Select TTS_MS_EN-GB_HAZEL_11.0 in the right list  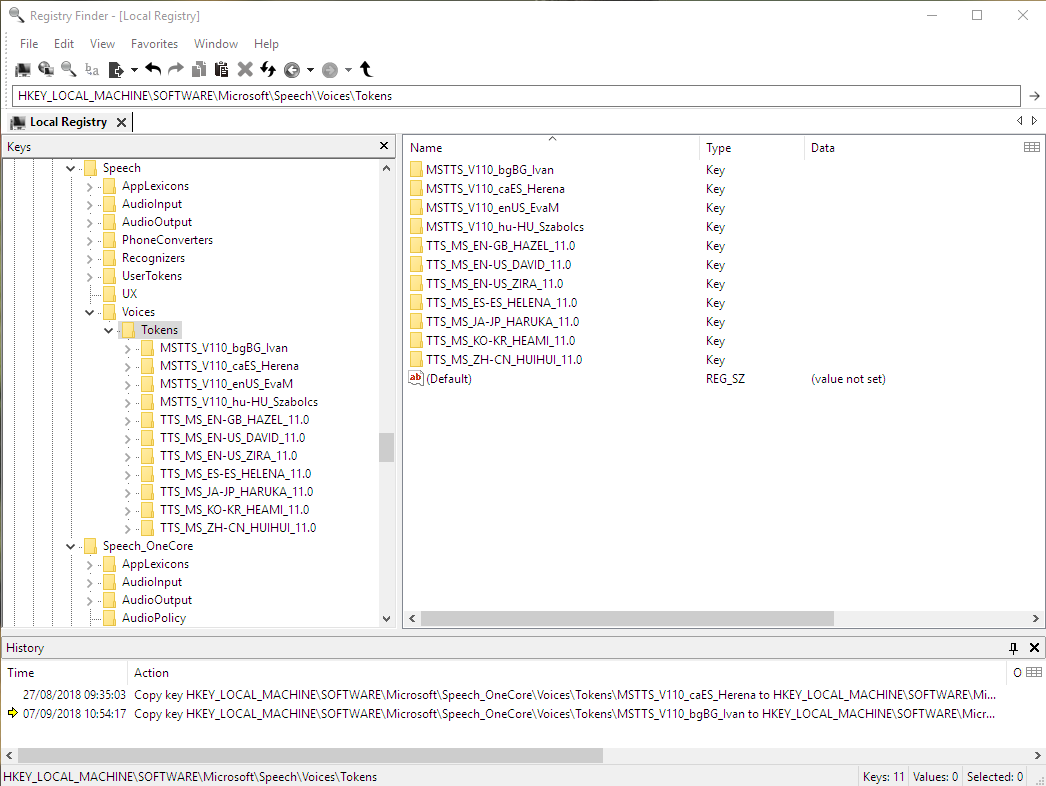click(x=500, y=246)
